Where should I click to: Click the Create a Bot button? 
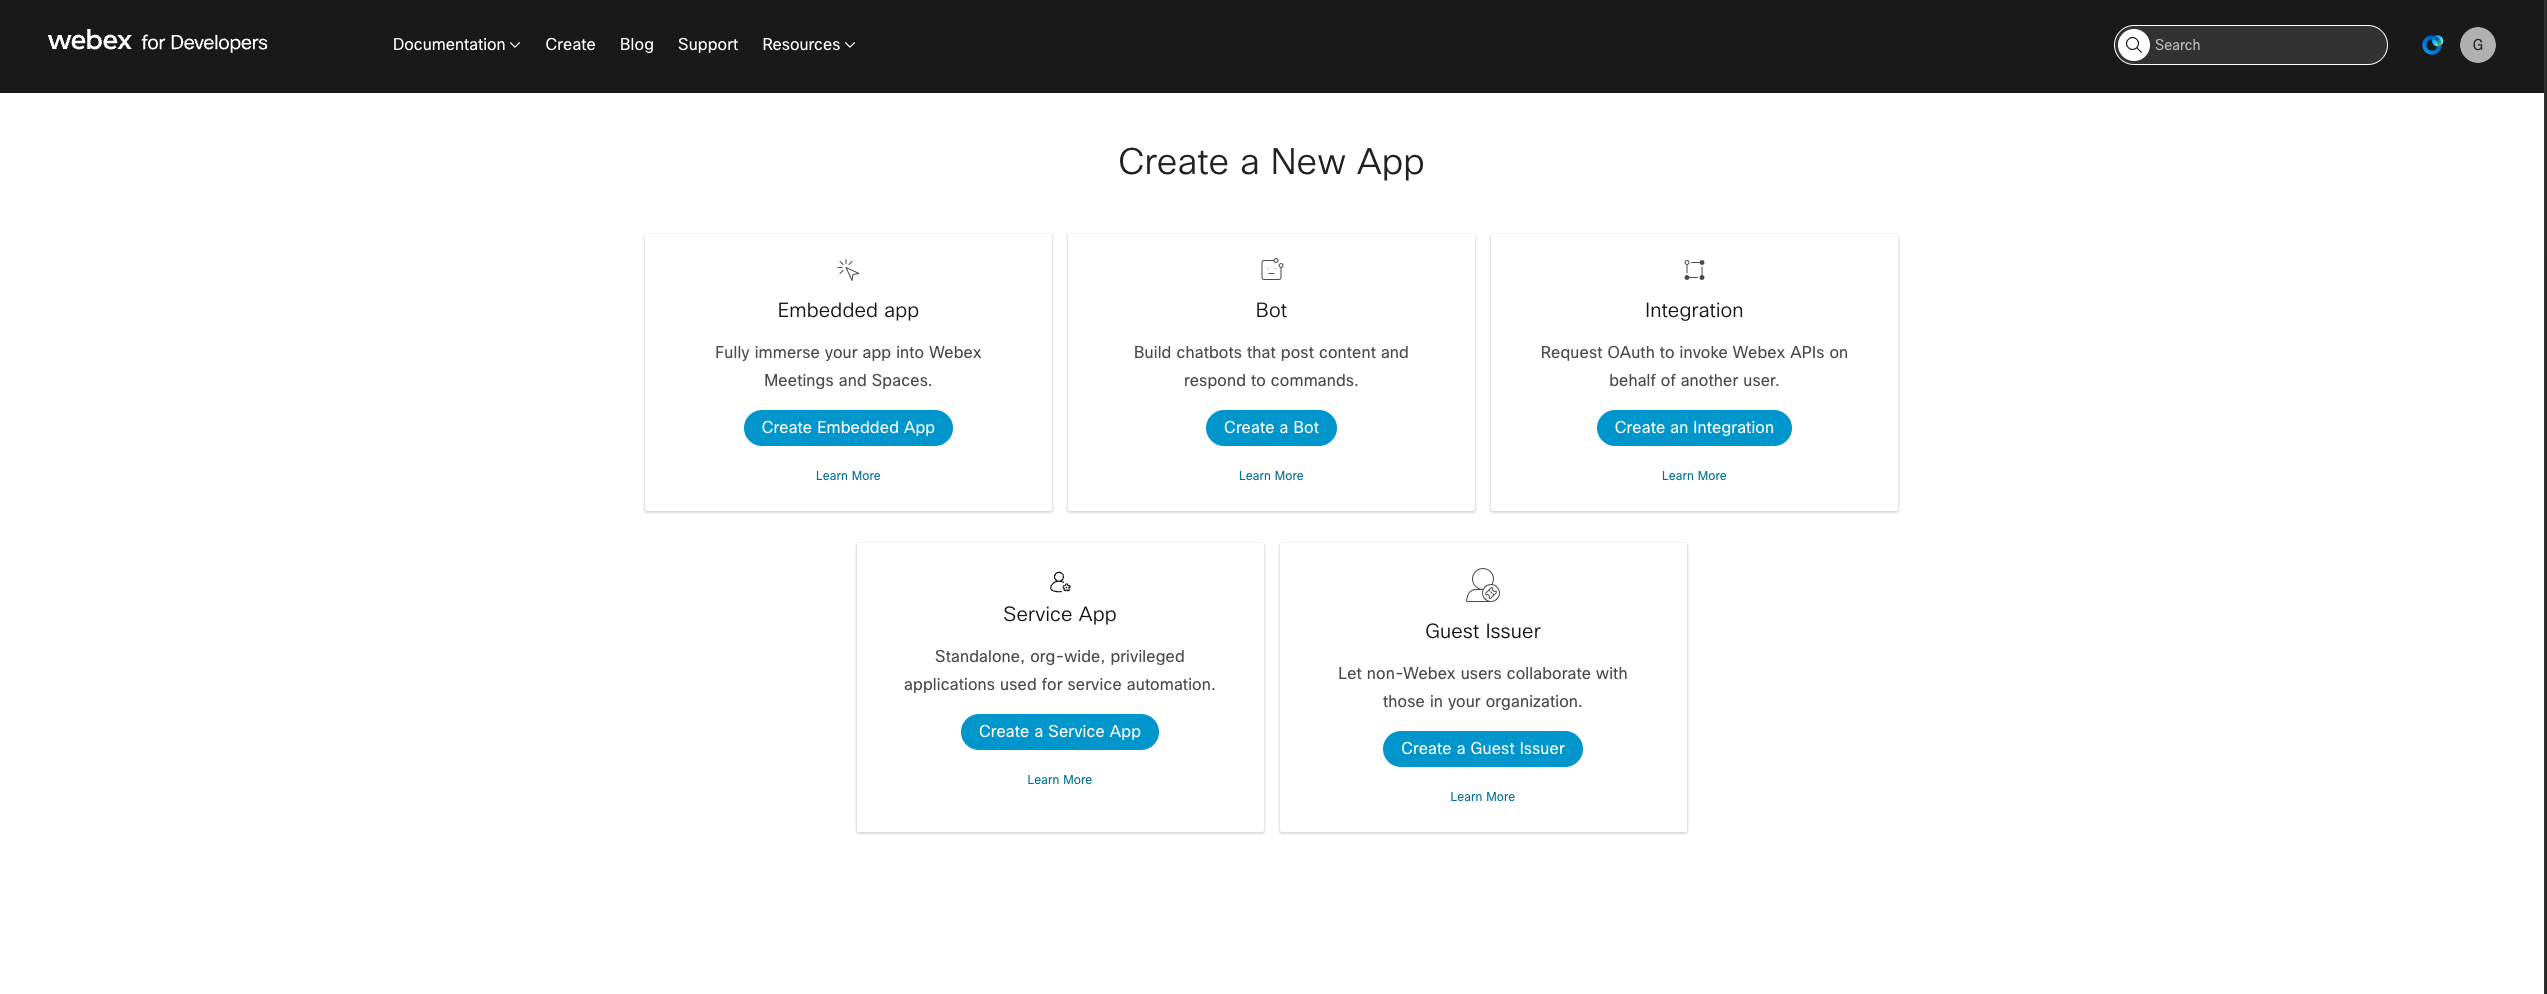pyautogui.click(x=1271, y=428)
